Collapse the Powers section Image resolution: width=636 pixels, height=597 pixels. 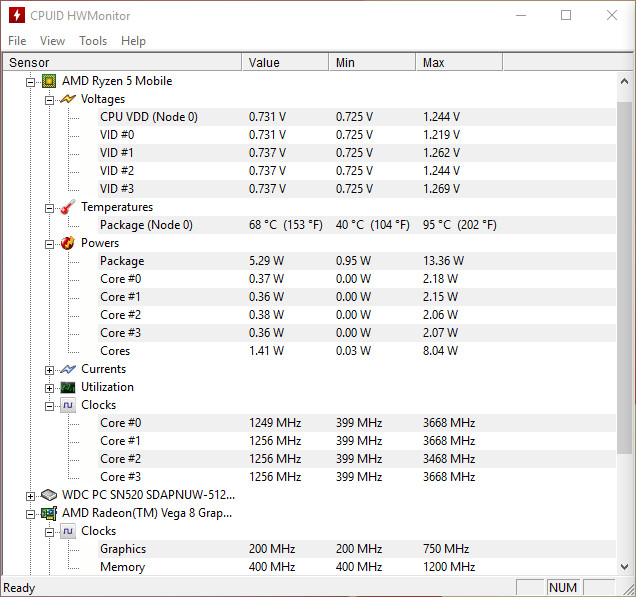(49, 244)
